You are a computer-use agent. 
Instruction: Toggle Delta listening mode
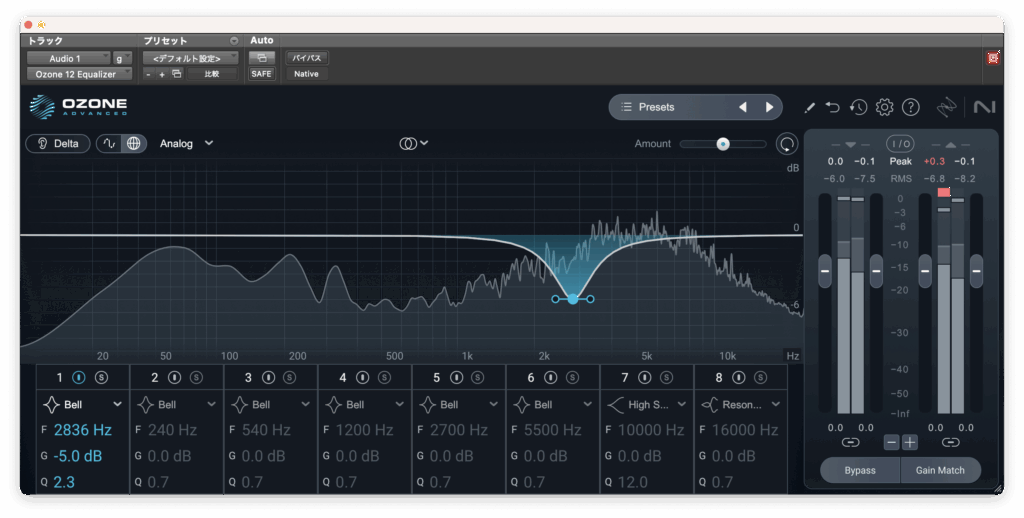pyautogui.click(x=57, y=143)
